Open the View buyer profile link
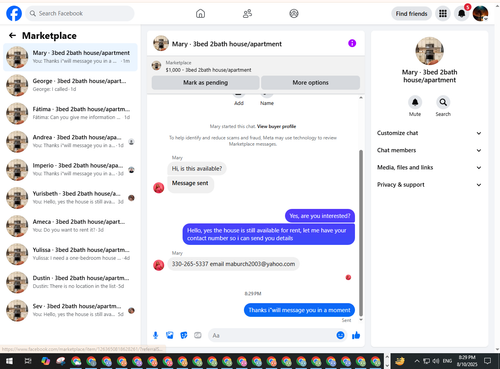Viewport: 500px width, 369px height. (x=276, y=126)
